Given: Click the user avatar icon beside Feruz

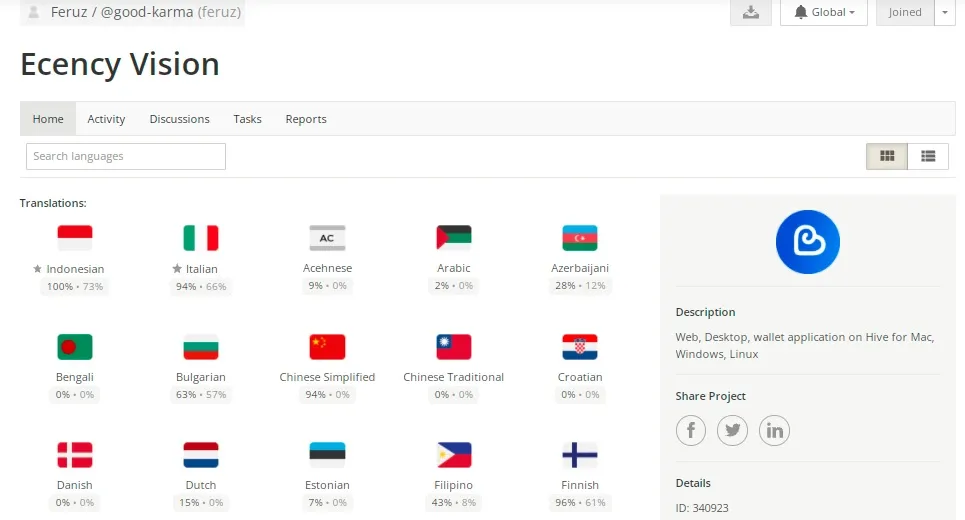Looking at the screenshot, I should point(34,12).
